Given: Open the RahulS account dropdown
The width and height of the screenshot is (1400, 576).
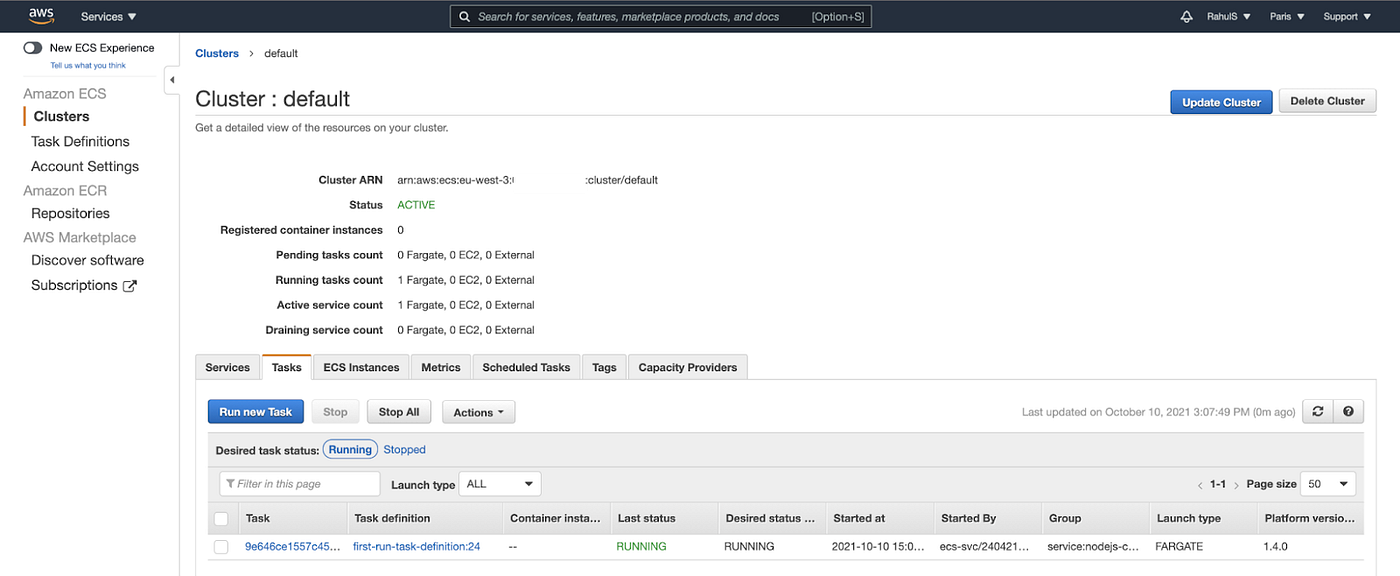Looking at the screenshot, I should (1228, 17).
